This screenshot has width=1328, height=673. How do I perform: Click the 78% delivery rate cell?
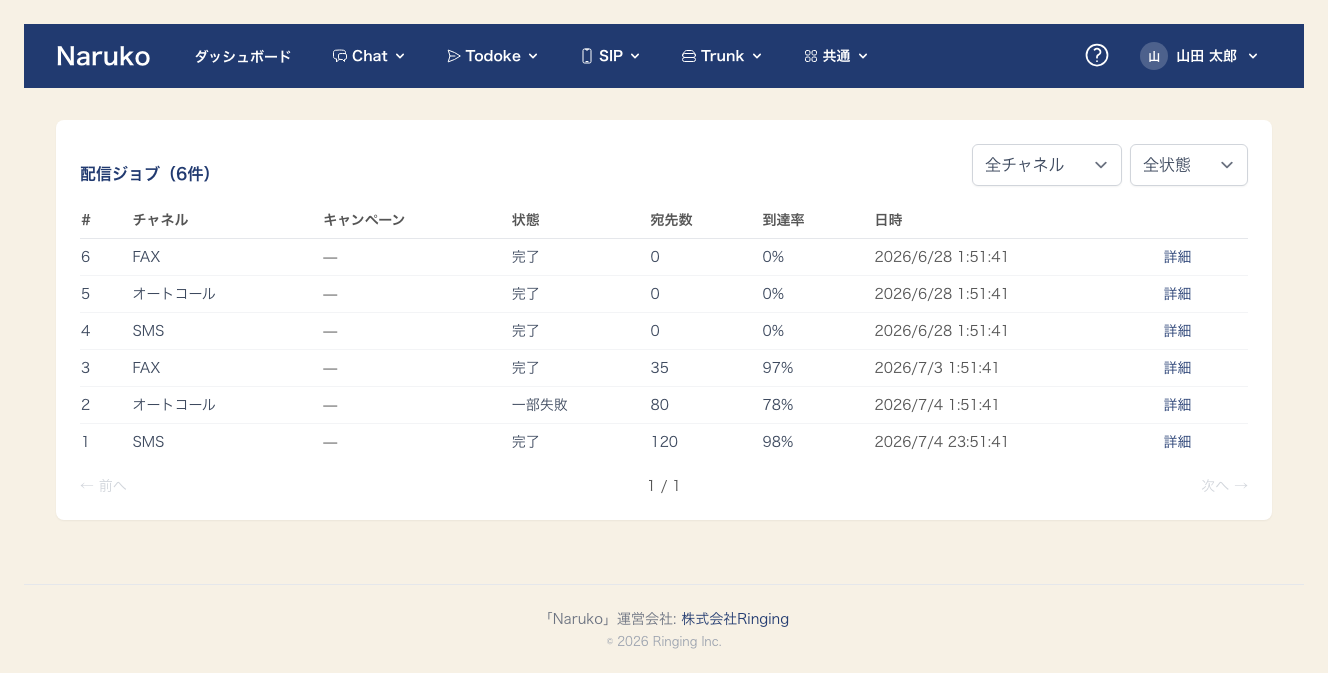(778, 405)
